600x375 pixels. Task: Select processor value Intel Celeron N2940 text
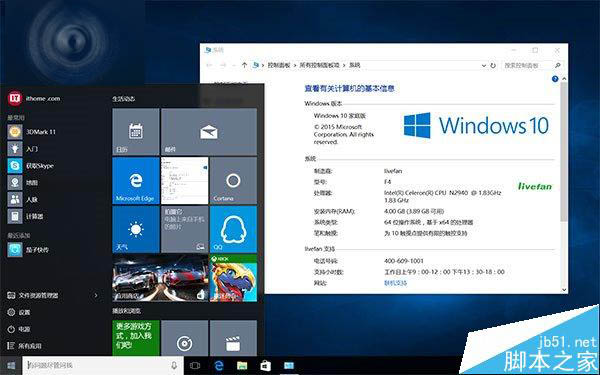[x=442, y=196]
